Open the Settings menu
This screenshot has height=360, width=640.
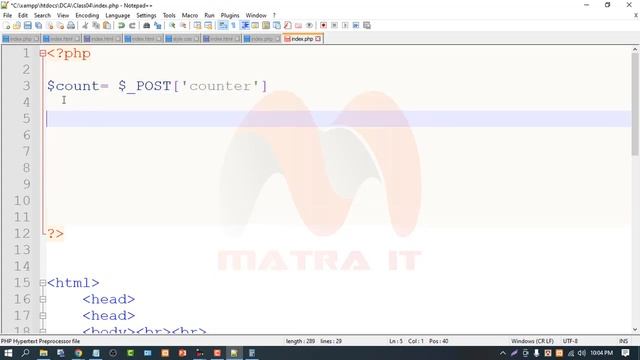coord(146,15)
